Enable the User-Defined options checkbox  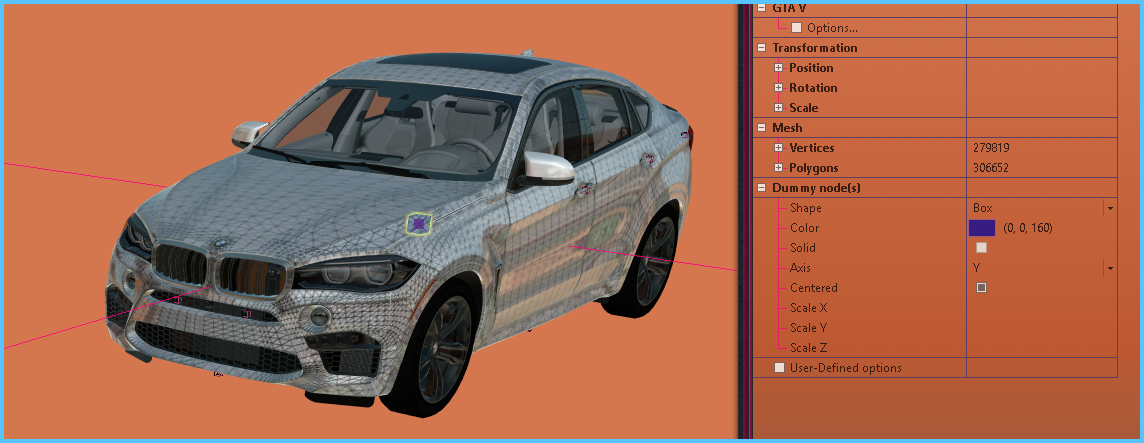(x=780, y=368)
